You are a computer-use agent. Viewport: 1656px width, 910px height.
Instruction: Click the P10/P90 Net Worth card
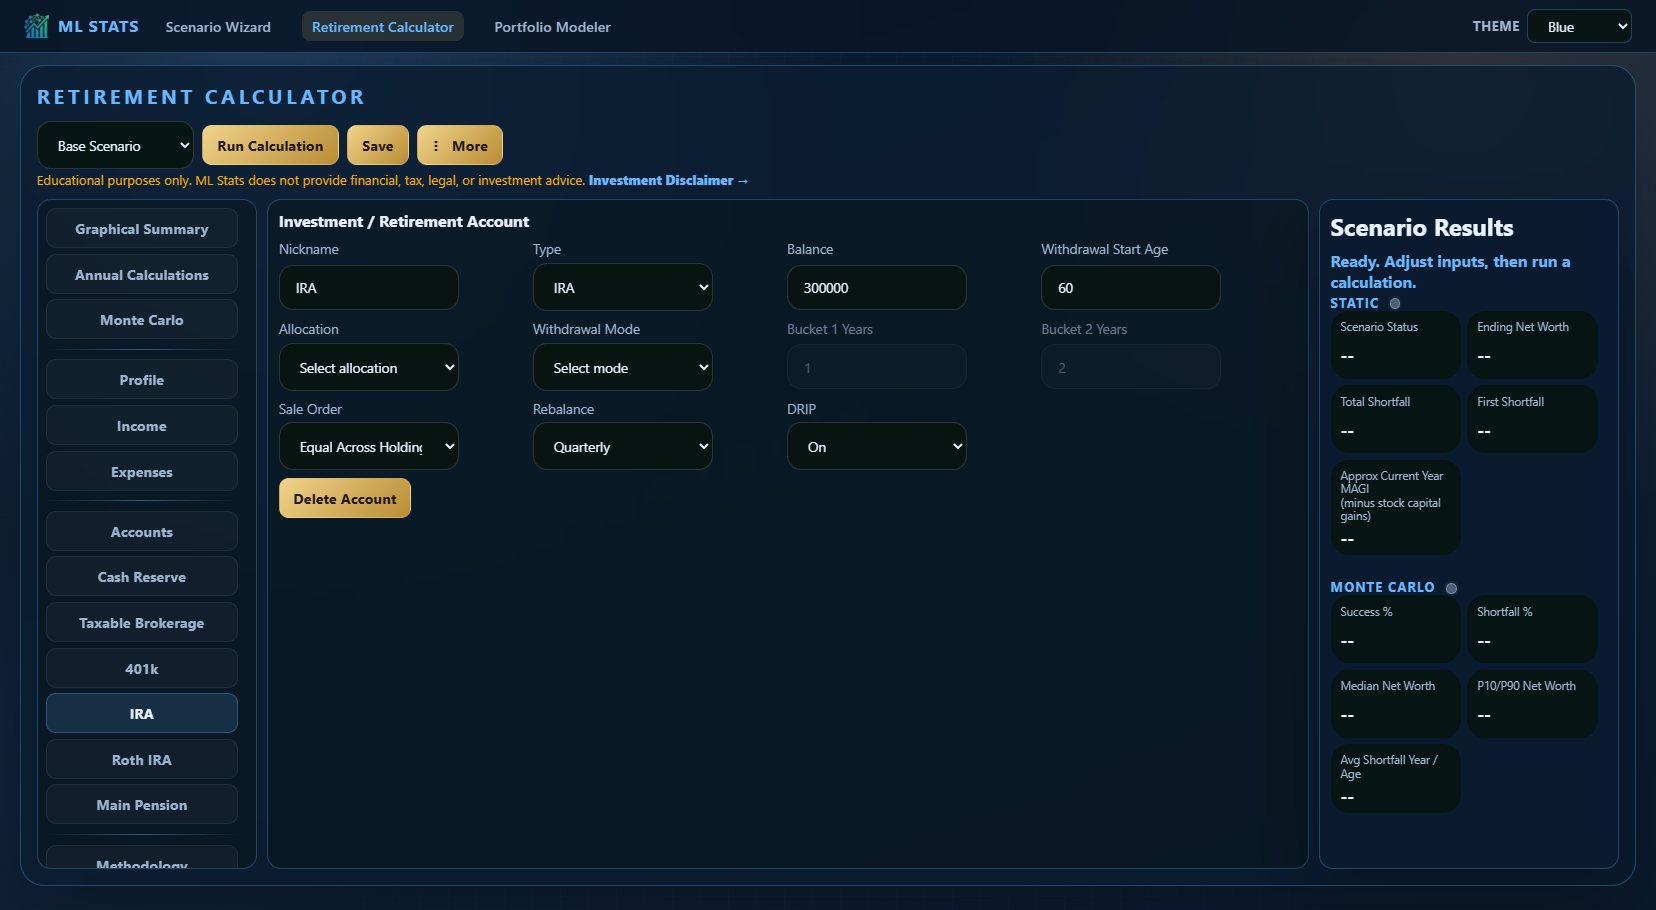(x=1532, y=704)
